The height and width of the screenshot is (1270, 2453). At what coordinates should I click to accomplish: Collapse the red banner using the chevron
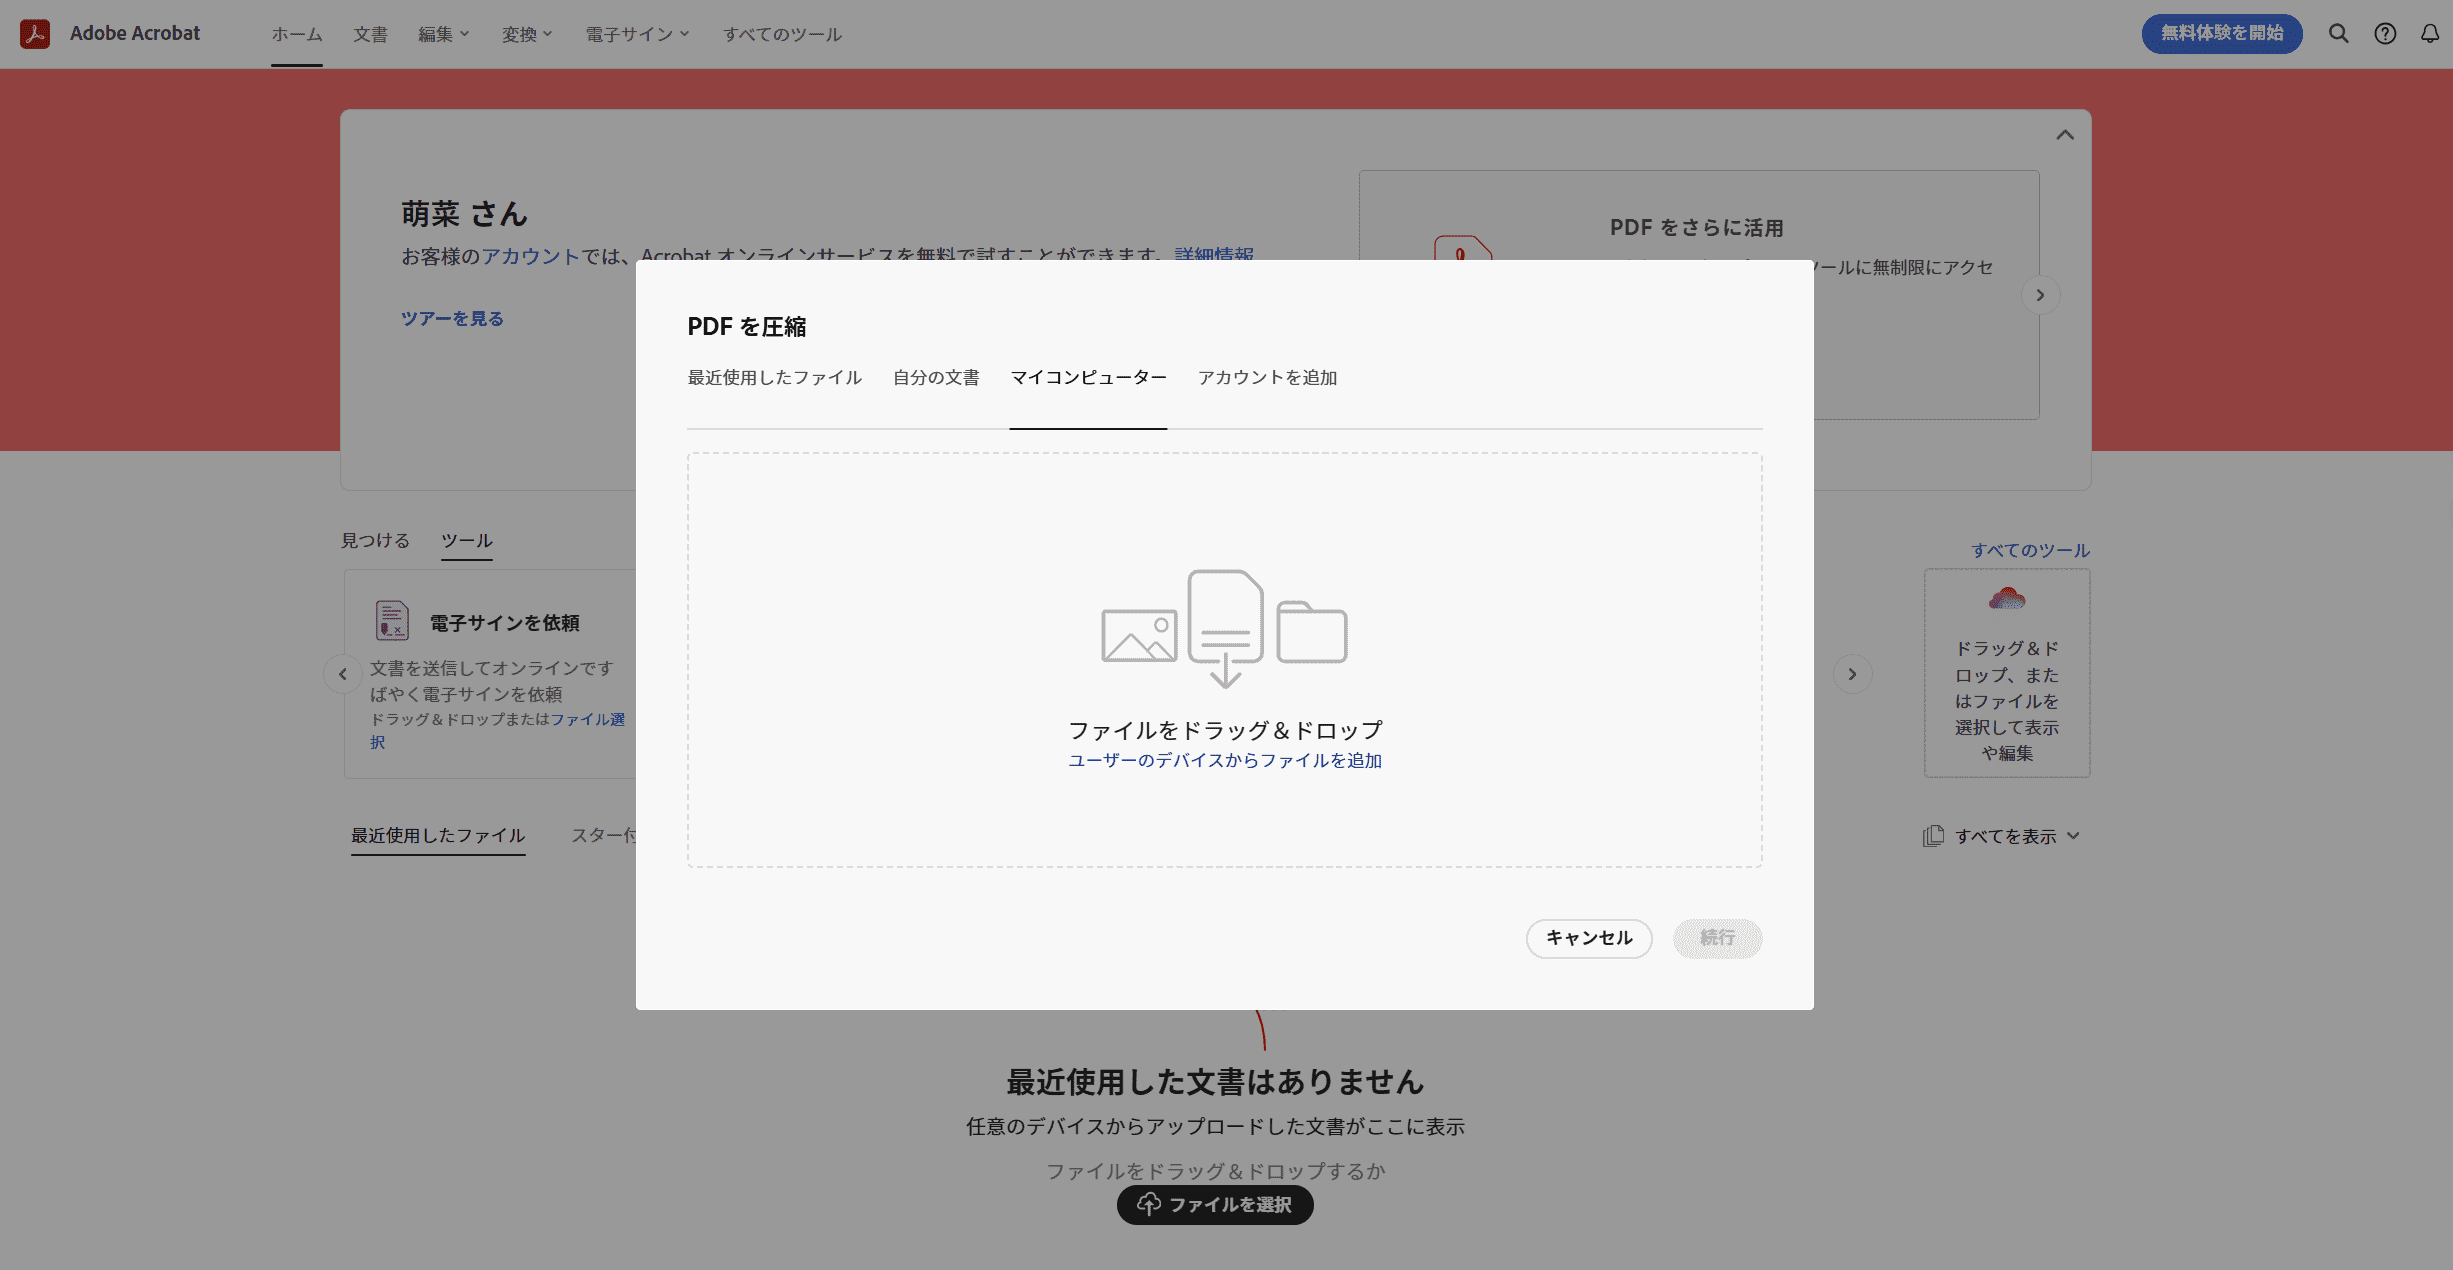(2066, 134)
